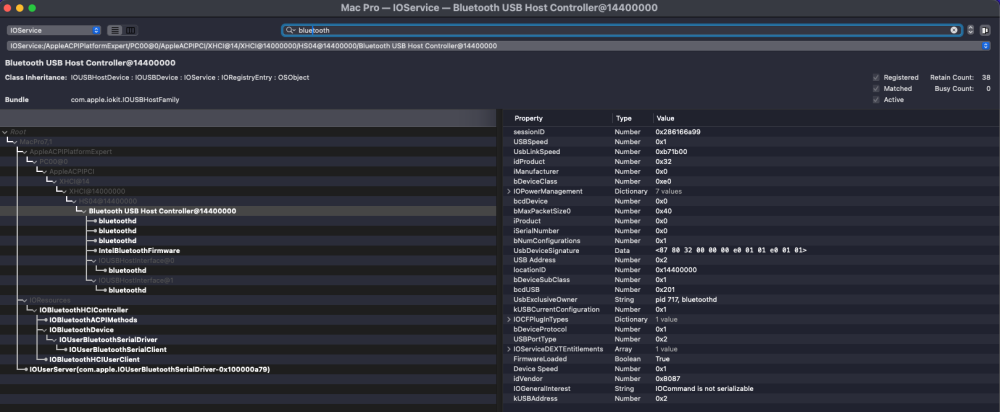1000x412 pixels.
Task: Select the idVendor property row
Action: tap(751, 379)
